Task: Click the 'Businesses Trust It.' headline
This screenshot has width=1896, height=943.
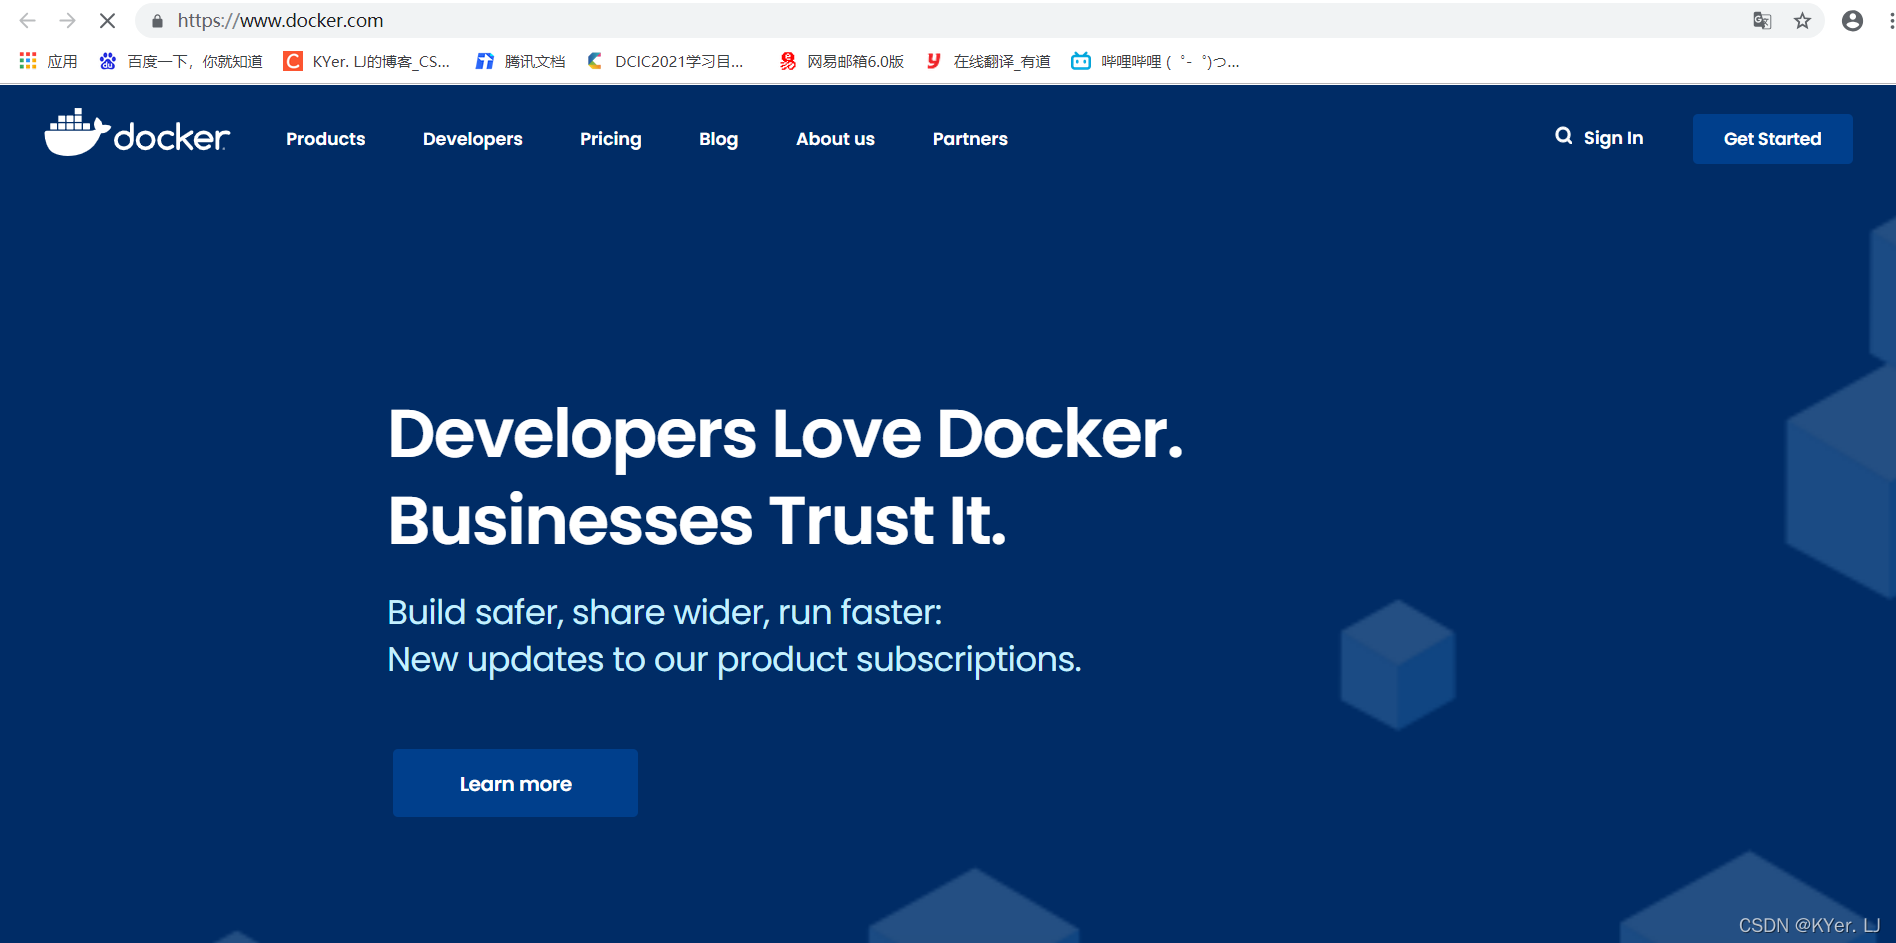Action: point(697,521)
